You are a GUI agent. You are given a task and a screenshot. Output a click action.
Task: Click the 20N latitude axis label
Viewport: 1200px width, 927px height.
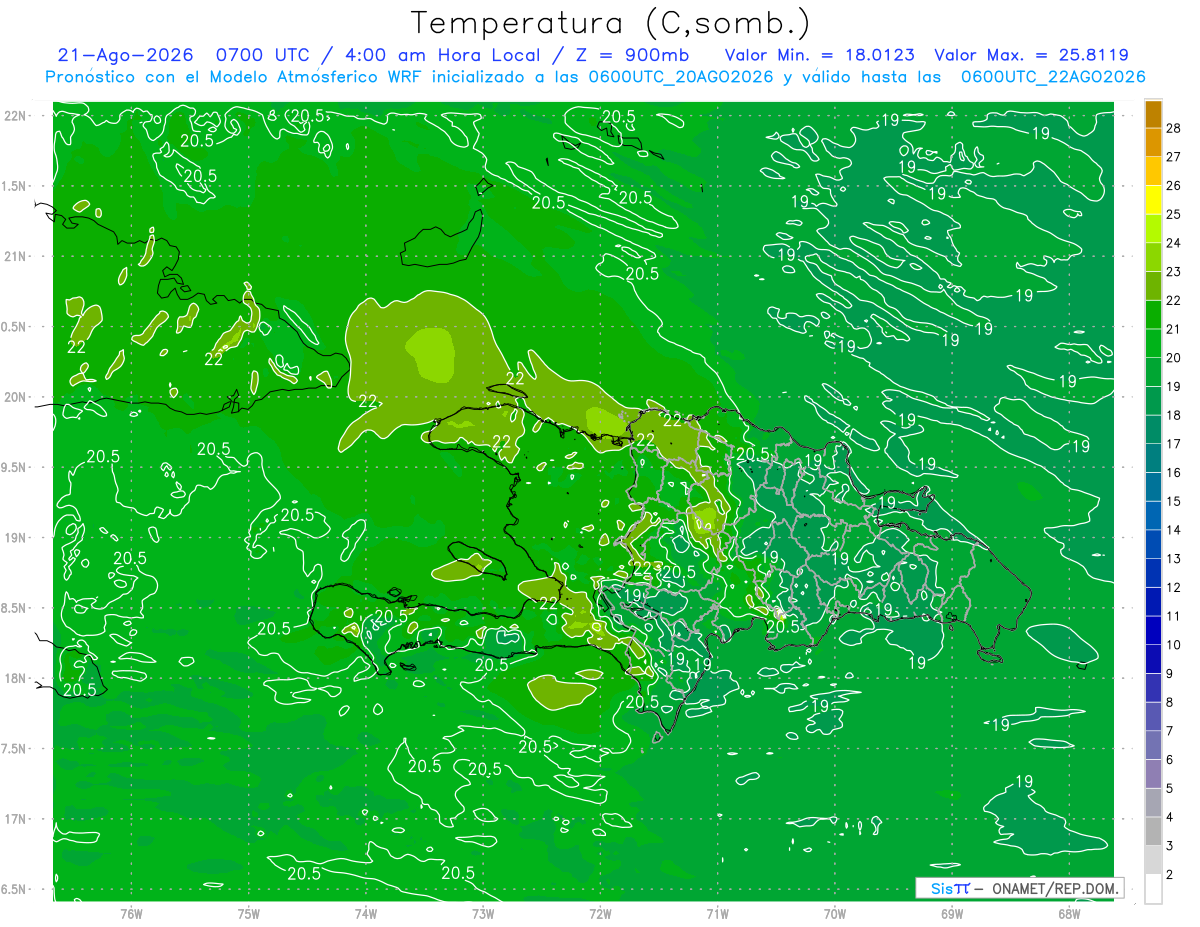(x=16, y=397)
